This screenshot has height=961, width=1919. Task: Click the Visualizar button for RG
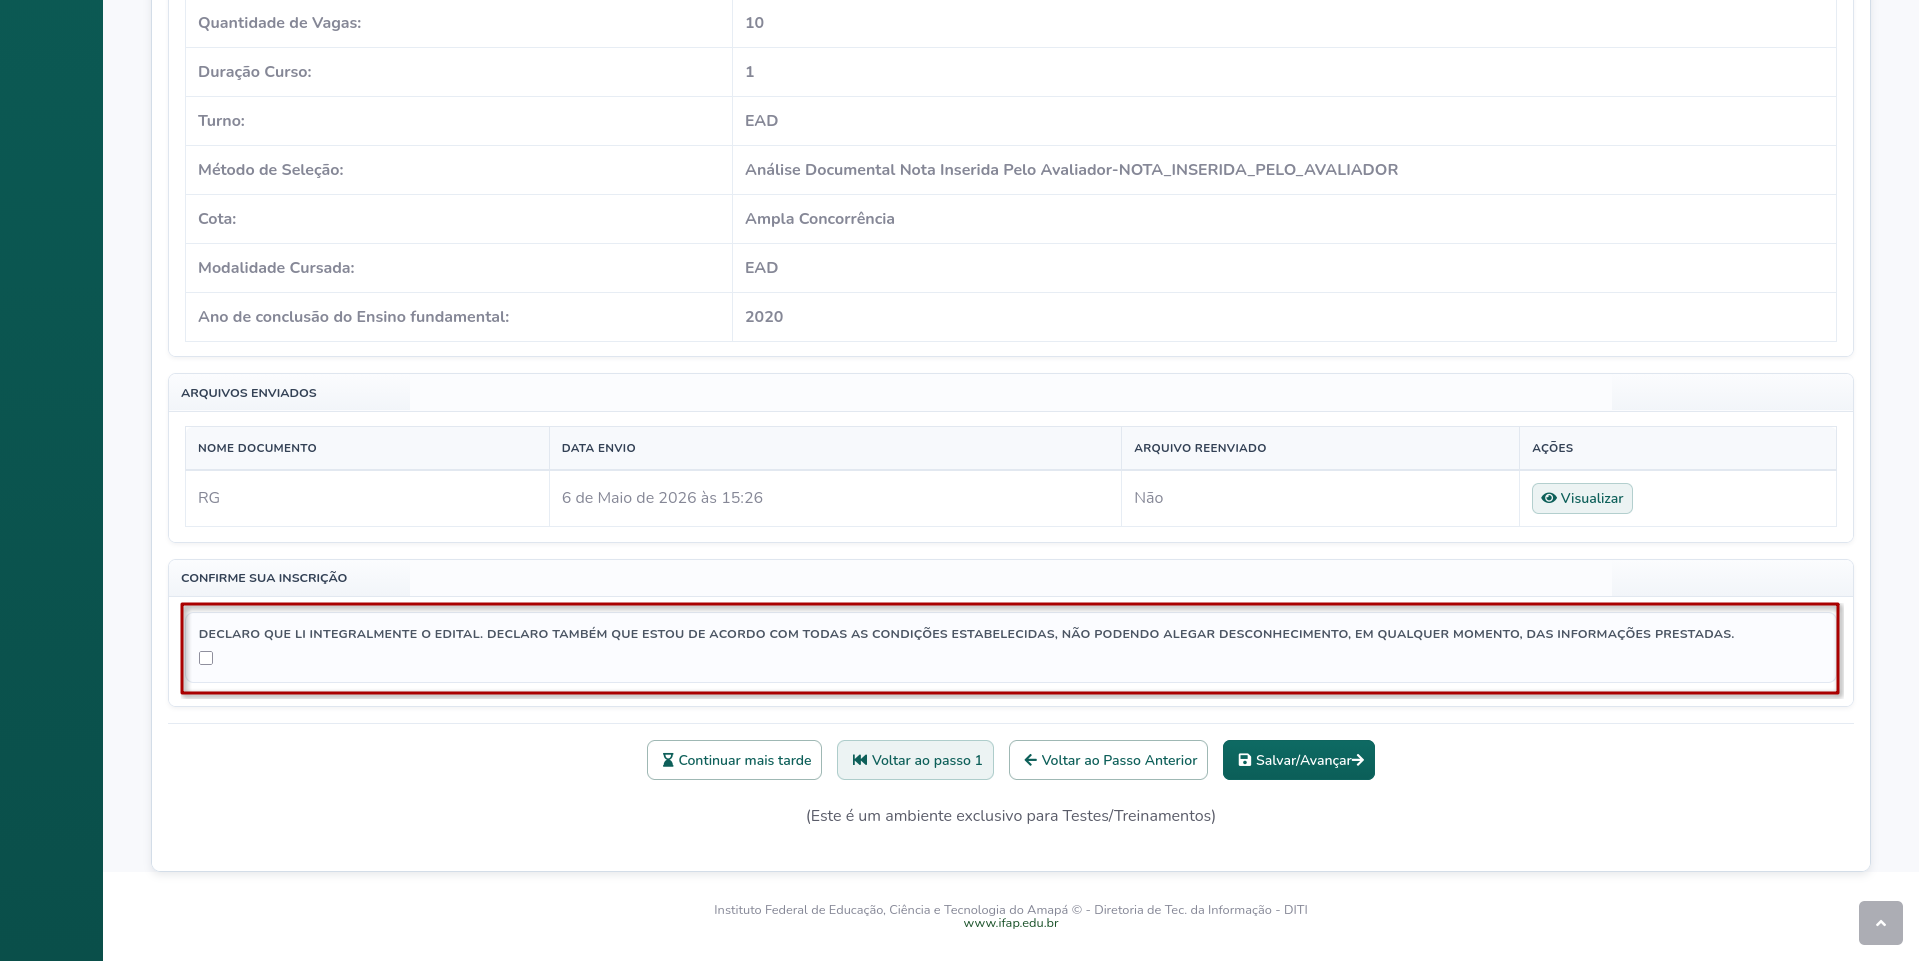pyautogui.click(x=1582, y=498)
